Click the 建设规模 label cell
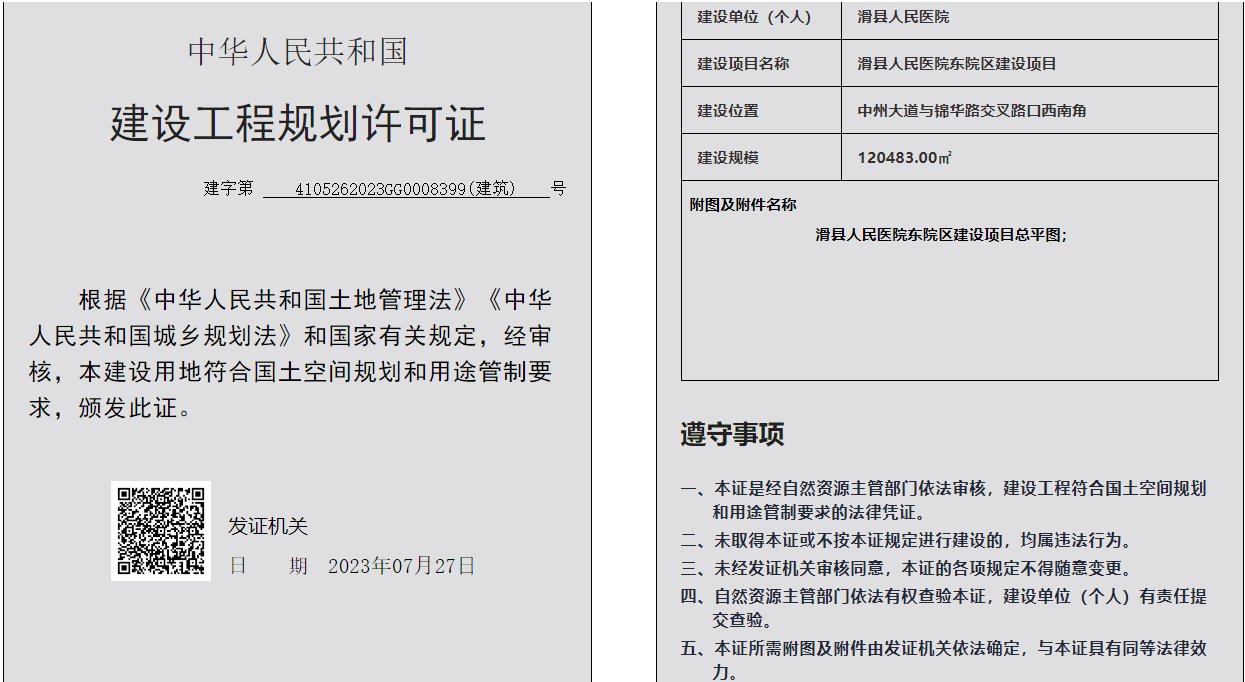This screenshot has width=1245, height=682. tap(761, 157)
